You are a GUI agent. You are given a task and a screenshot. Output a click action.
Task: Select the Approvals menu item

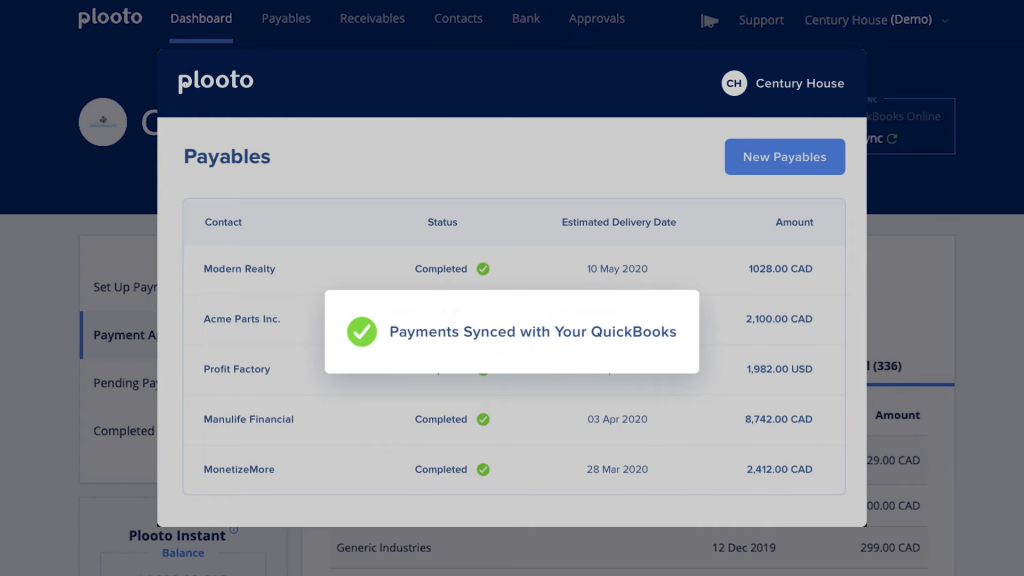[x=597, y=18]
